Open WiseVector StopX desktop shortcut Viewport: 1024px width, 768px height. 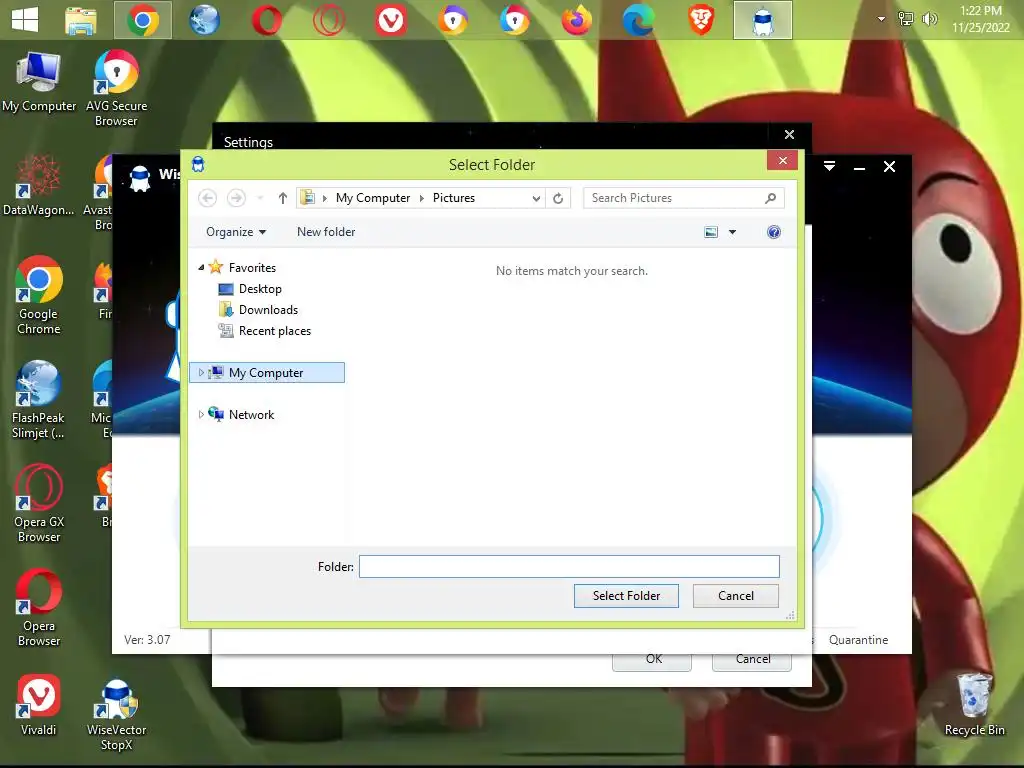click(116, 715)
